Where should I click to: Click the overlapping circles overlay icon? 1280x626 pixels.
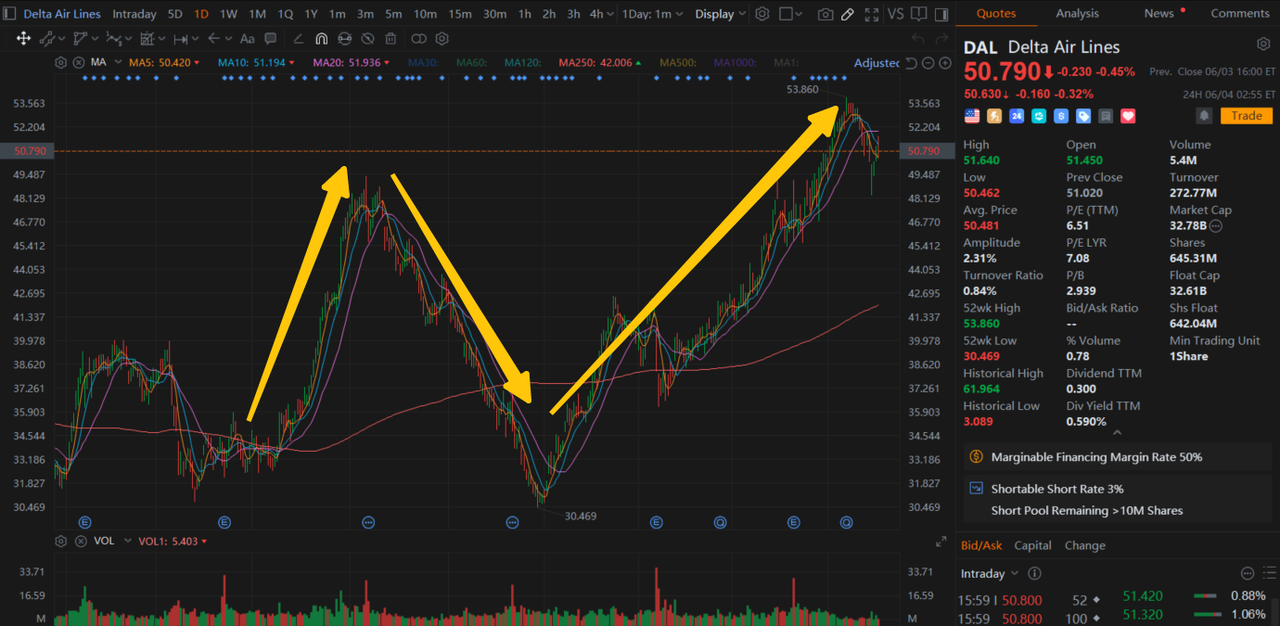418,39
